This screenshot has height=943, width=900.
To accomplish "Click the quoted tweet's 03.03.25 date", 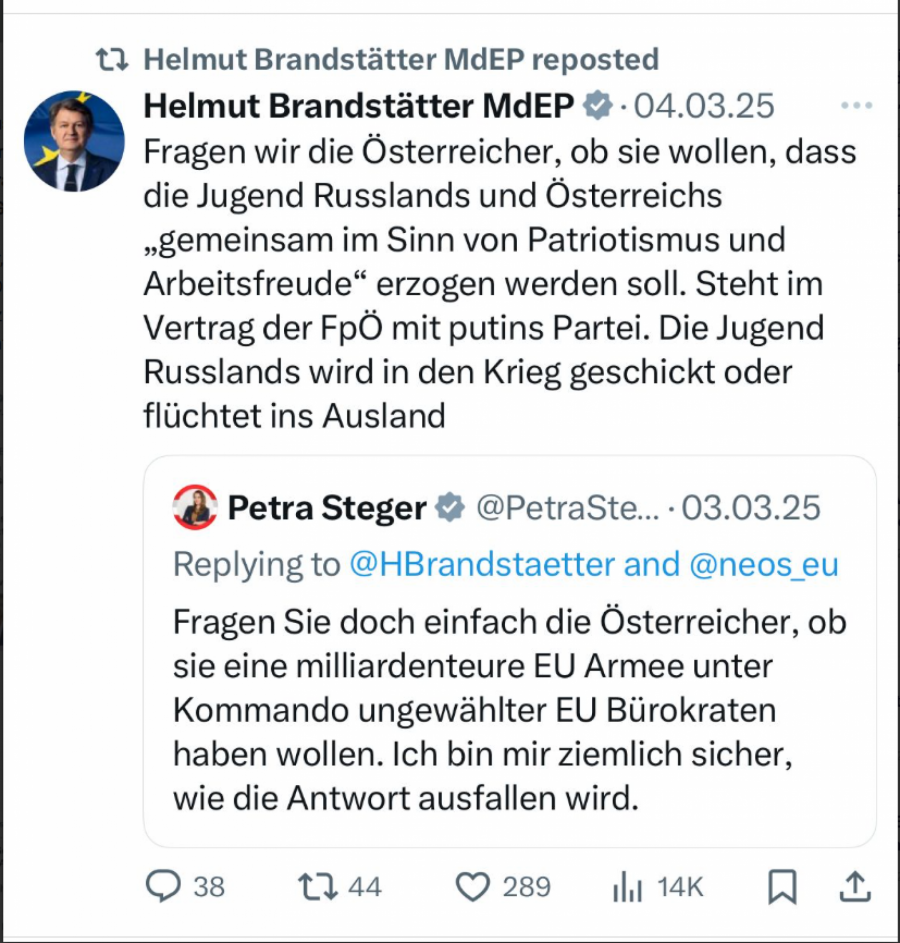I will (x=751, y=508).
